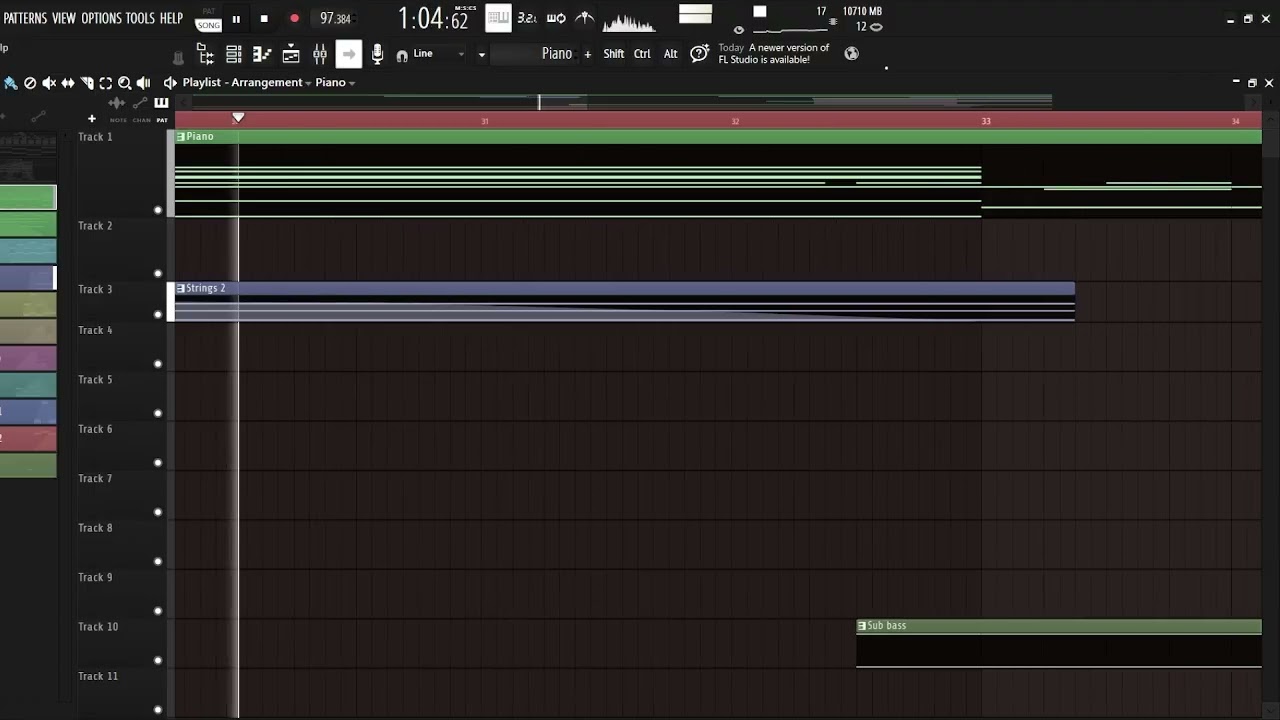This screenshot has height=720, width=1280.
Task: Click the microphone recording icon
Action: pos(377,54)
